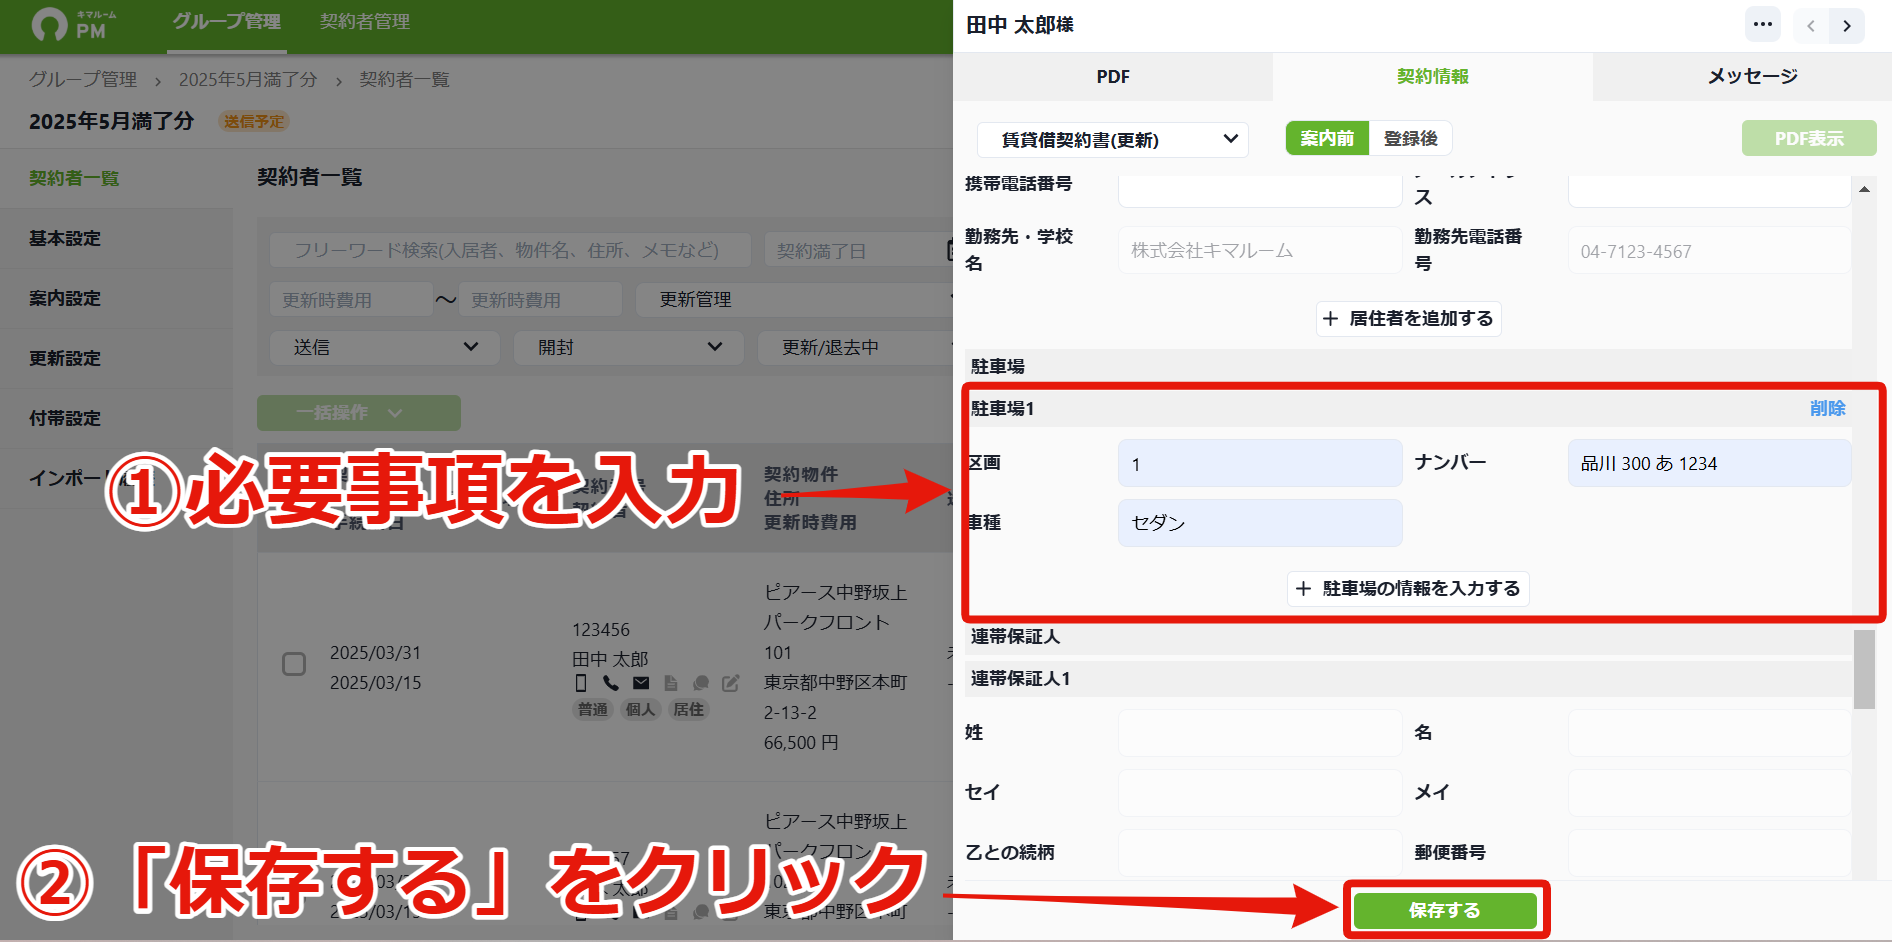Click the 保存する save button

point(1445,910)
